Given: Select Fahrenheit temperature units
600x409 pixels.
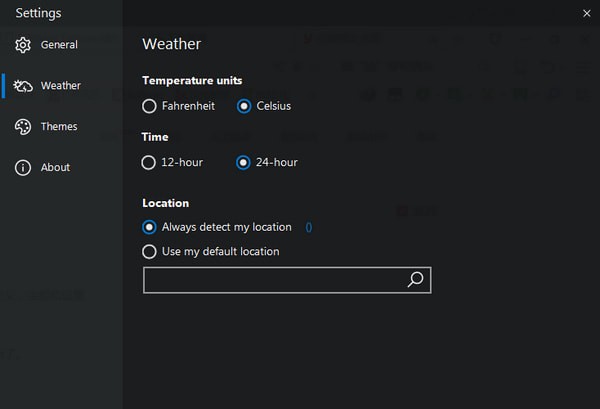Looking at the screenshot, I should point(150,106).
